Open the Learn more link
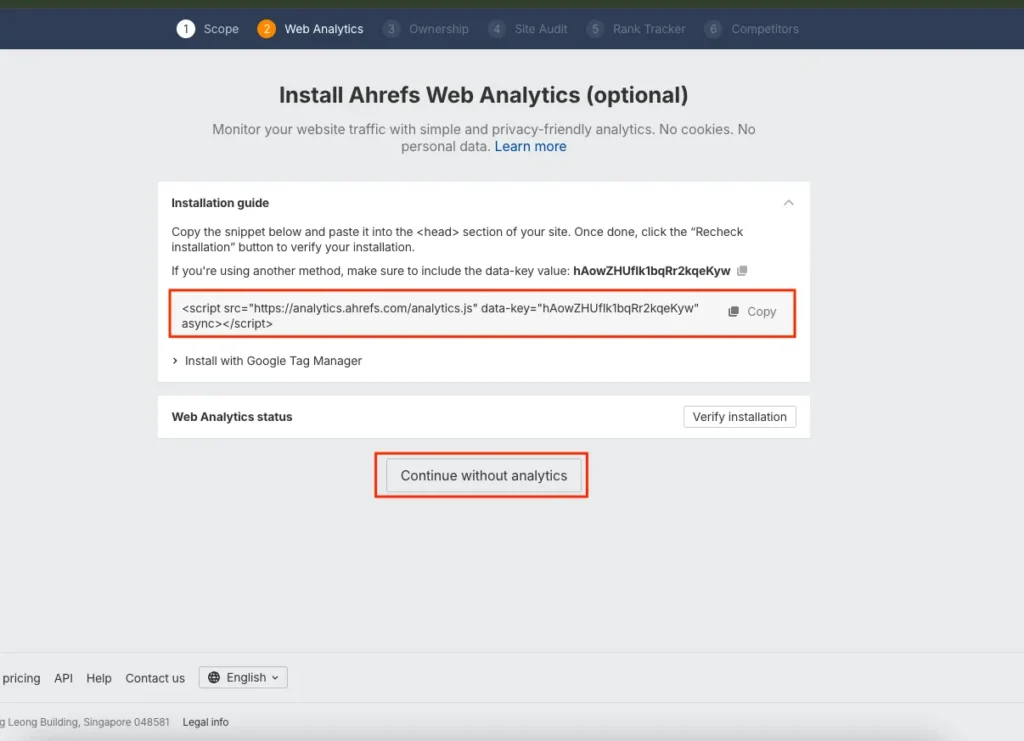 530,146
